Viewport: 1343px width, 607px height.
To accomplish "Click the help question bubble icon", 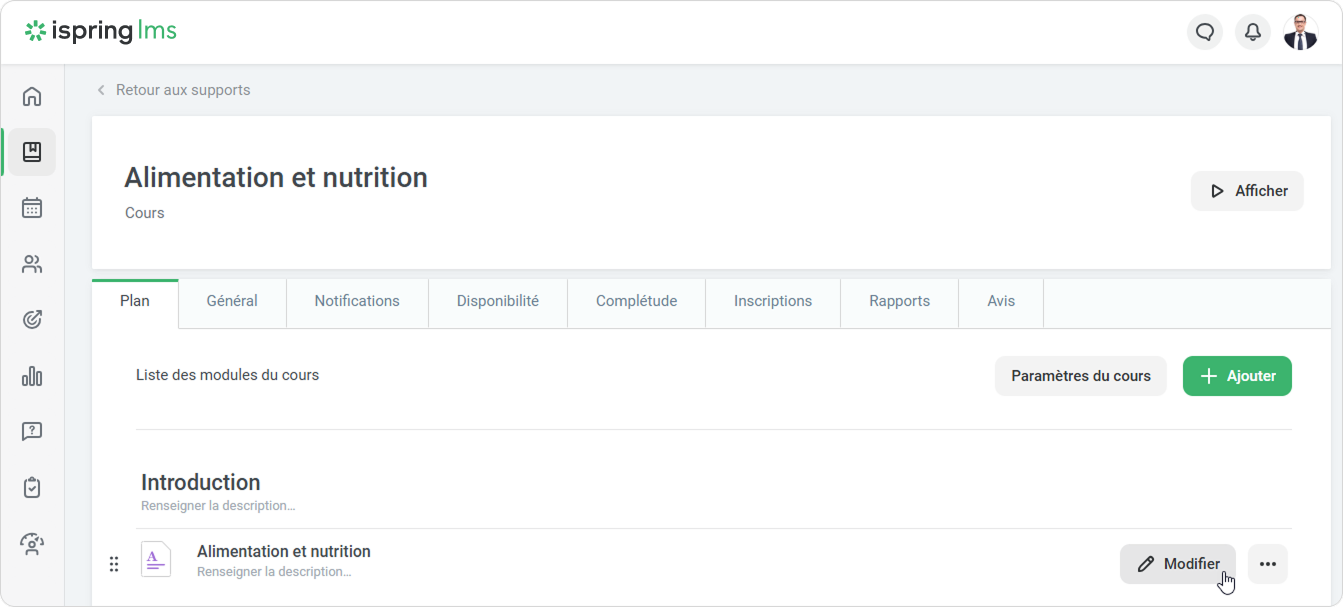I will tap(32, 432).
